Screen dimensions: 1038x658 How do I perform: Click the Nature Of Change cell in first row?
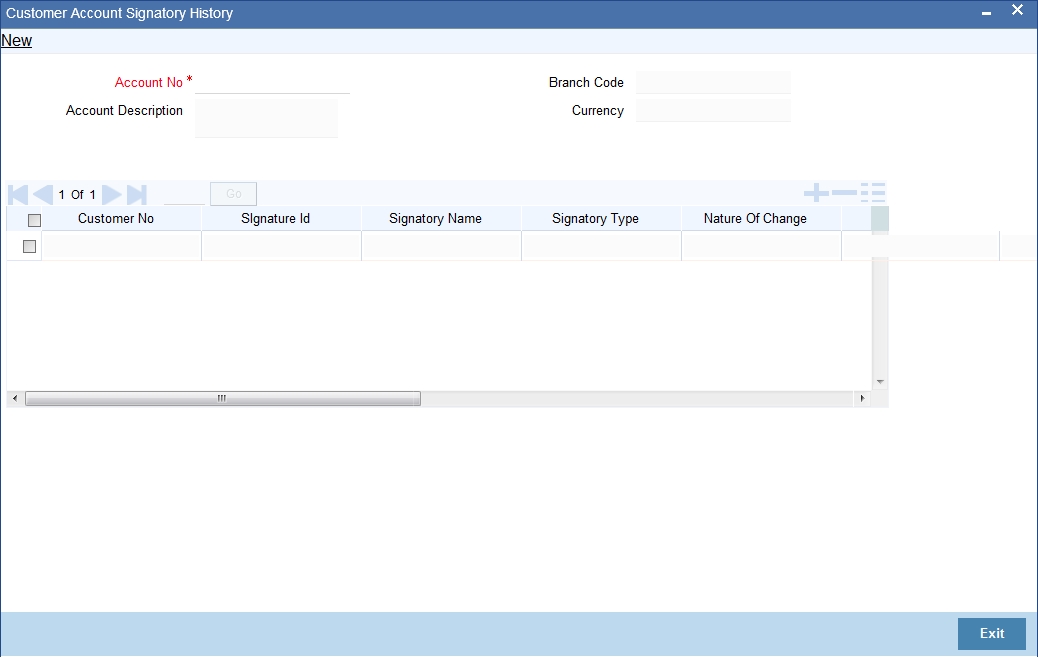pyautogui.click(x=761, y=246)
